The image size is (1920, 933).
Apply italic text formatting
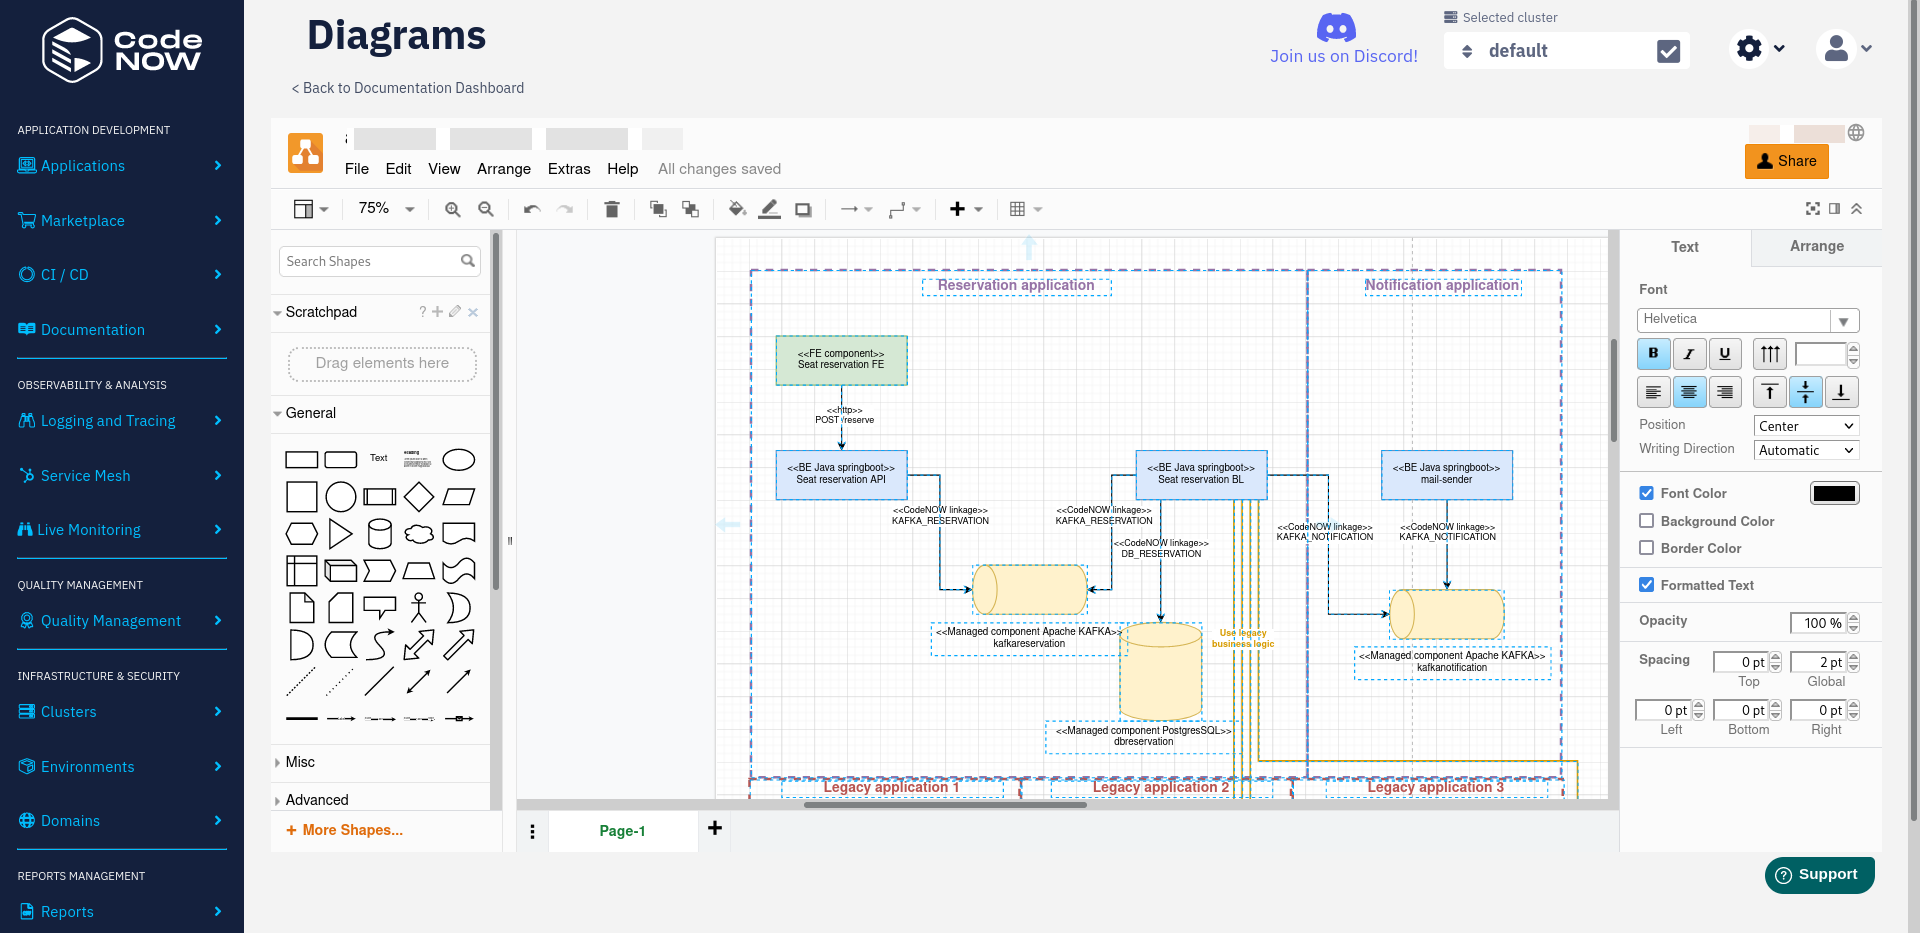coord(1689,353)
